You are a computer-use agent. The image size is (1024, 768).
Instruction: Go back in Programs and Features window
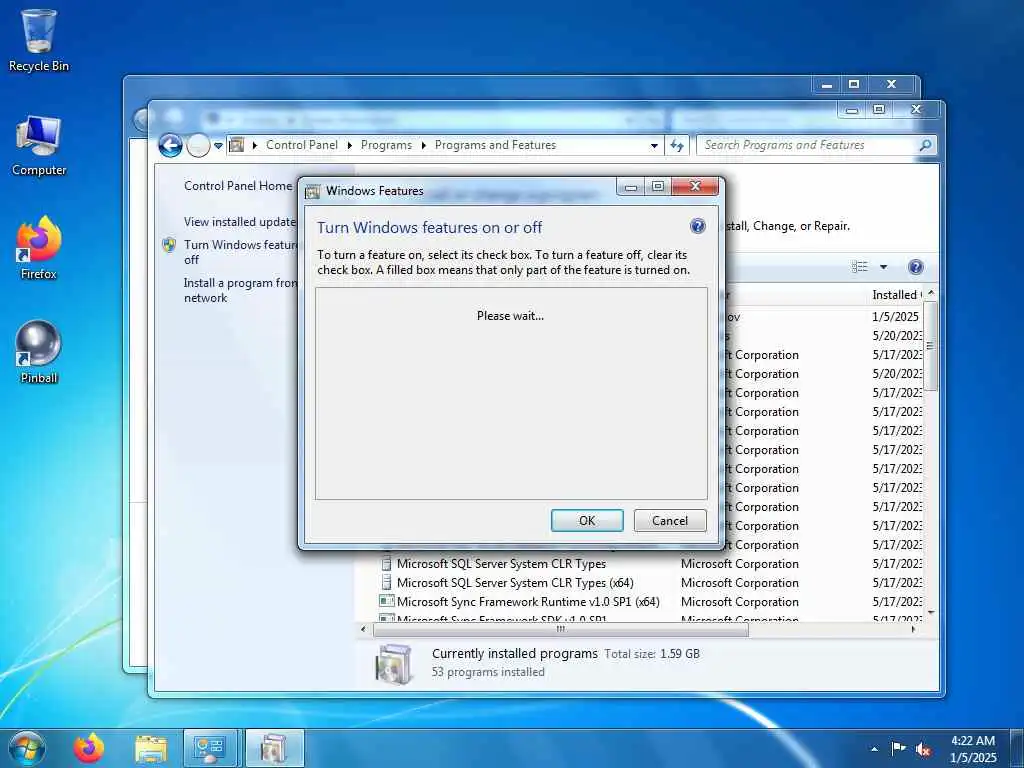(170, 146)
